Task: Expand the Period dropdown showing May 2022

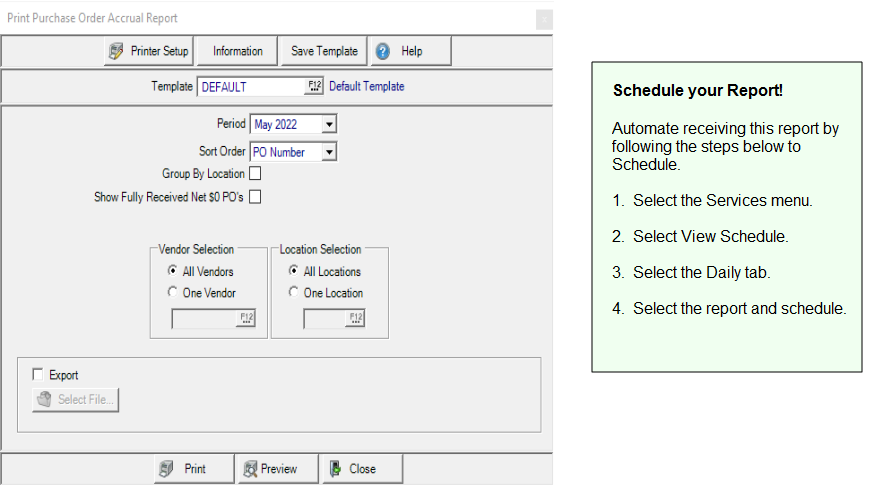Action: [x=330, y=125]
